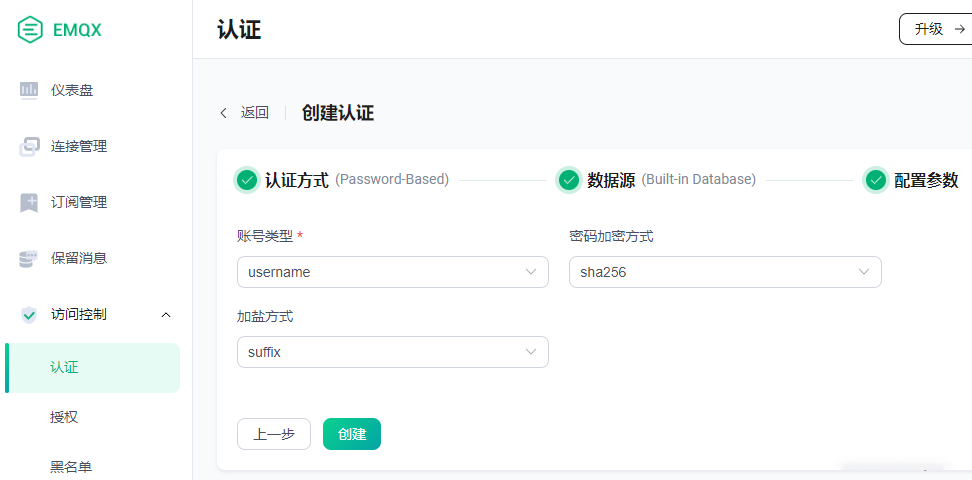The width and height of the screenshot is (972, 480).
Task: Click the 数据源 step check icon
Action: pyautogui.click(x=569, y=180)
